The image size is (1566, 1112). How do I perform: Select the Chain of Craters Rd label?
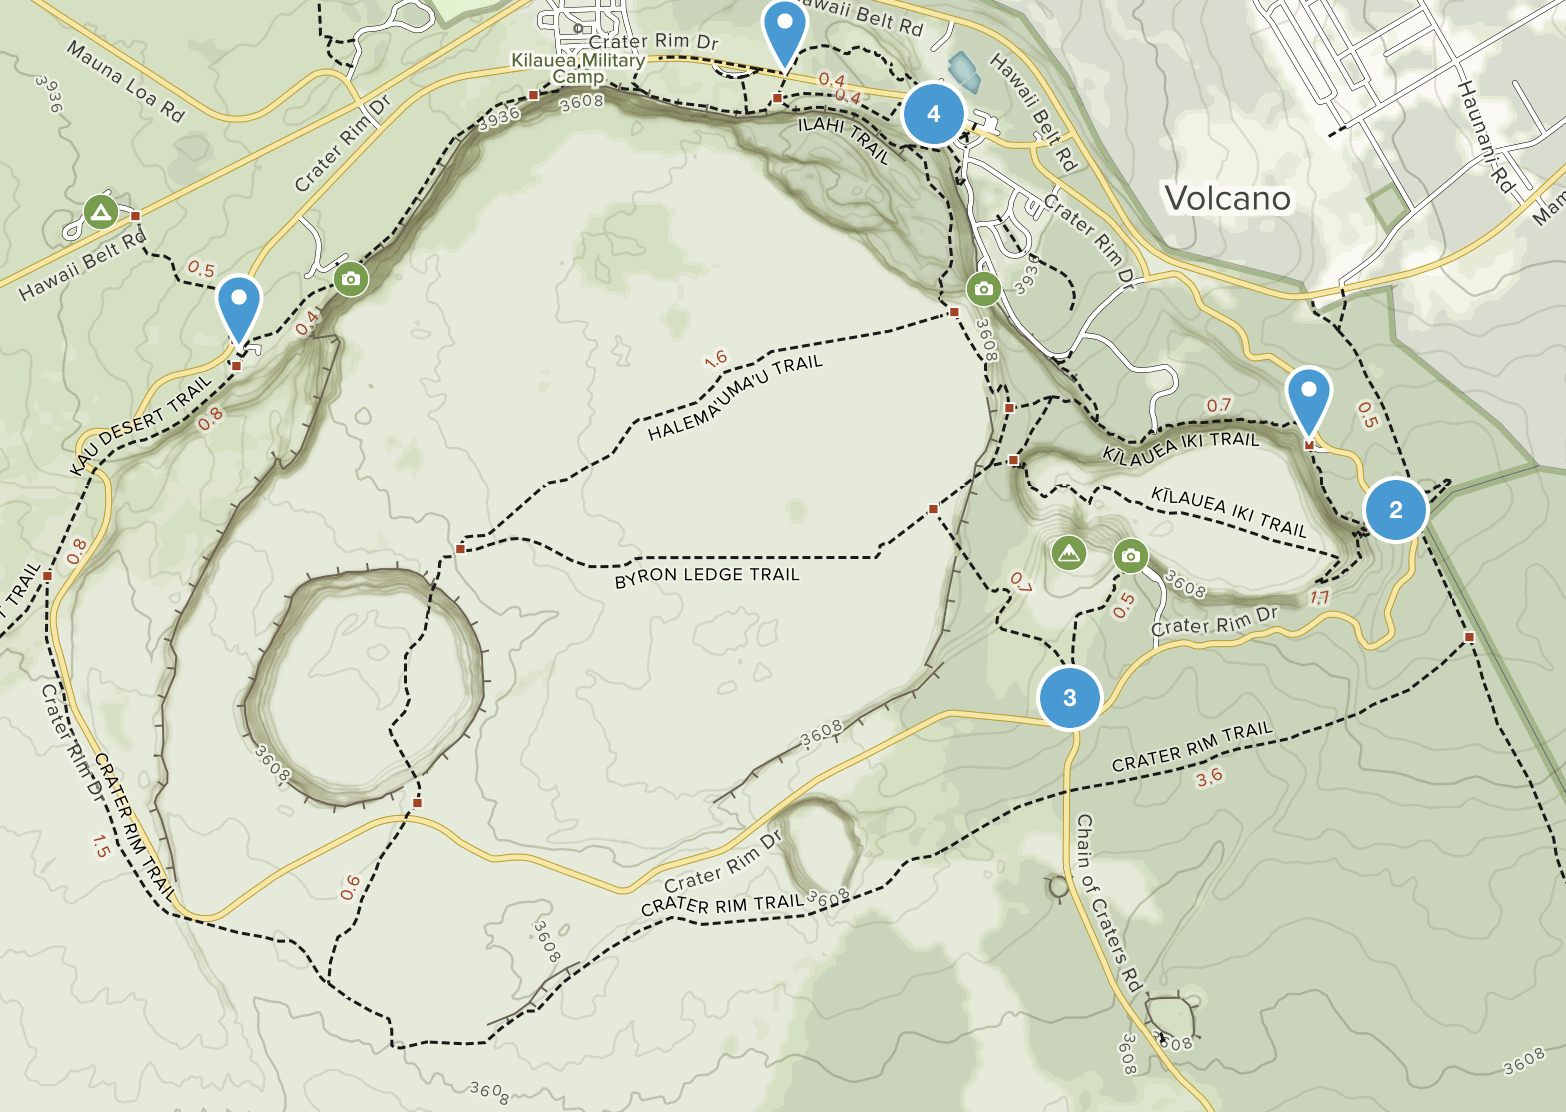pos(1108,903)
